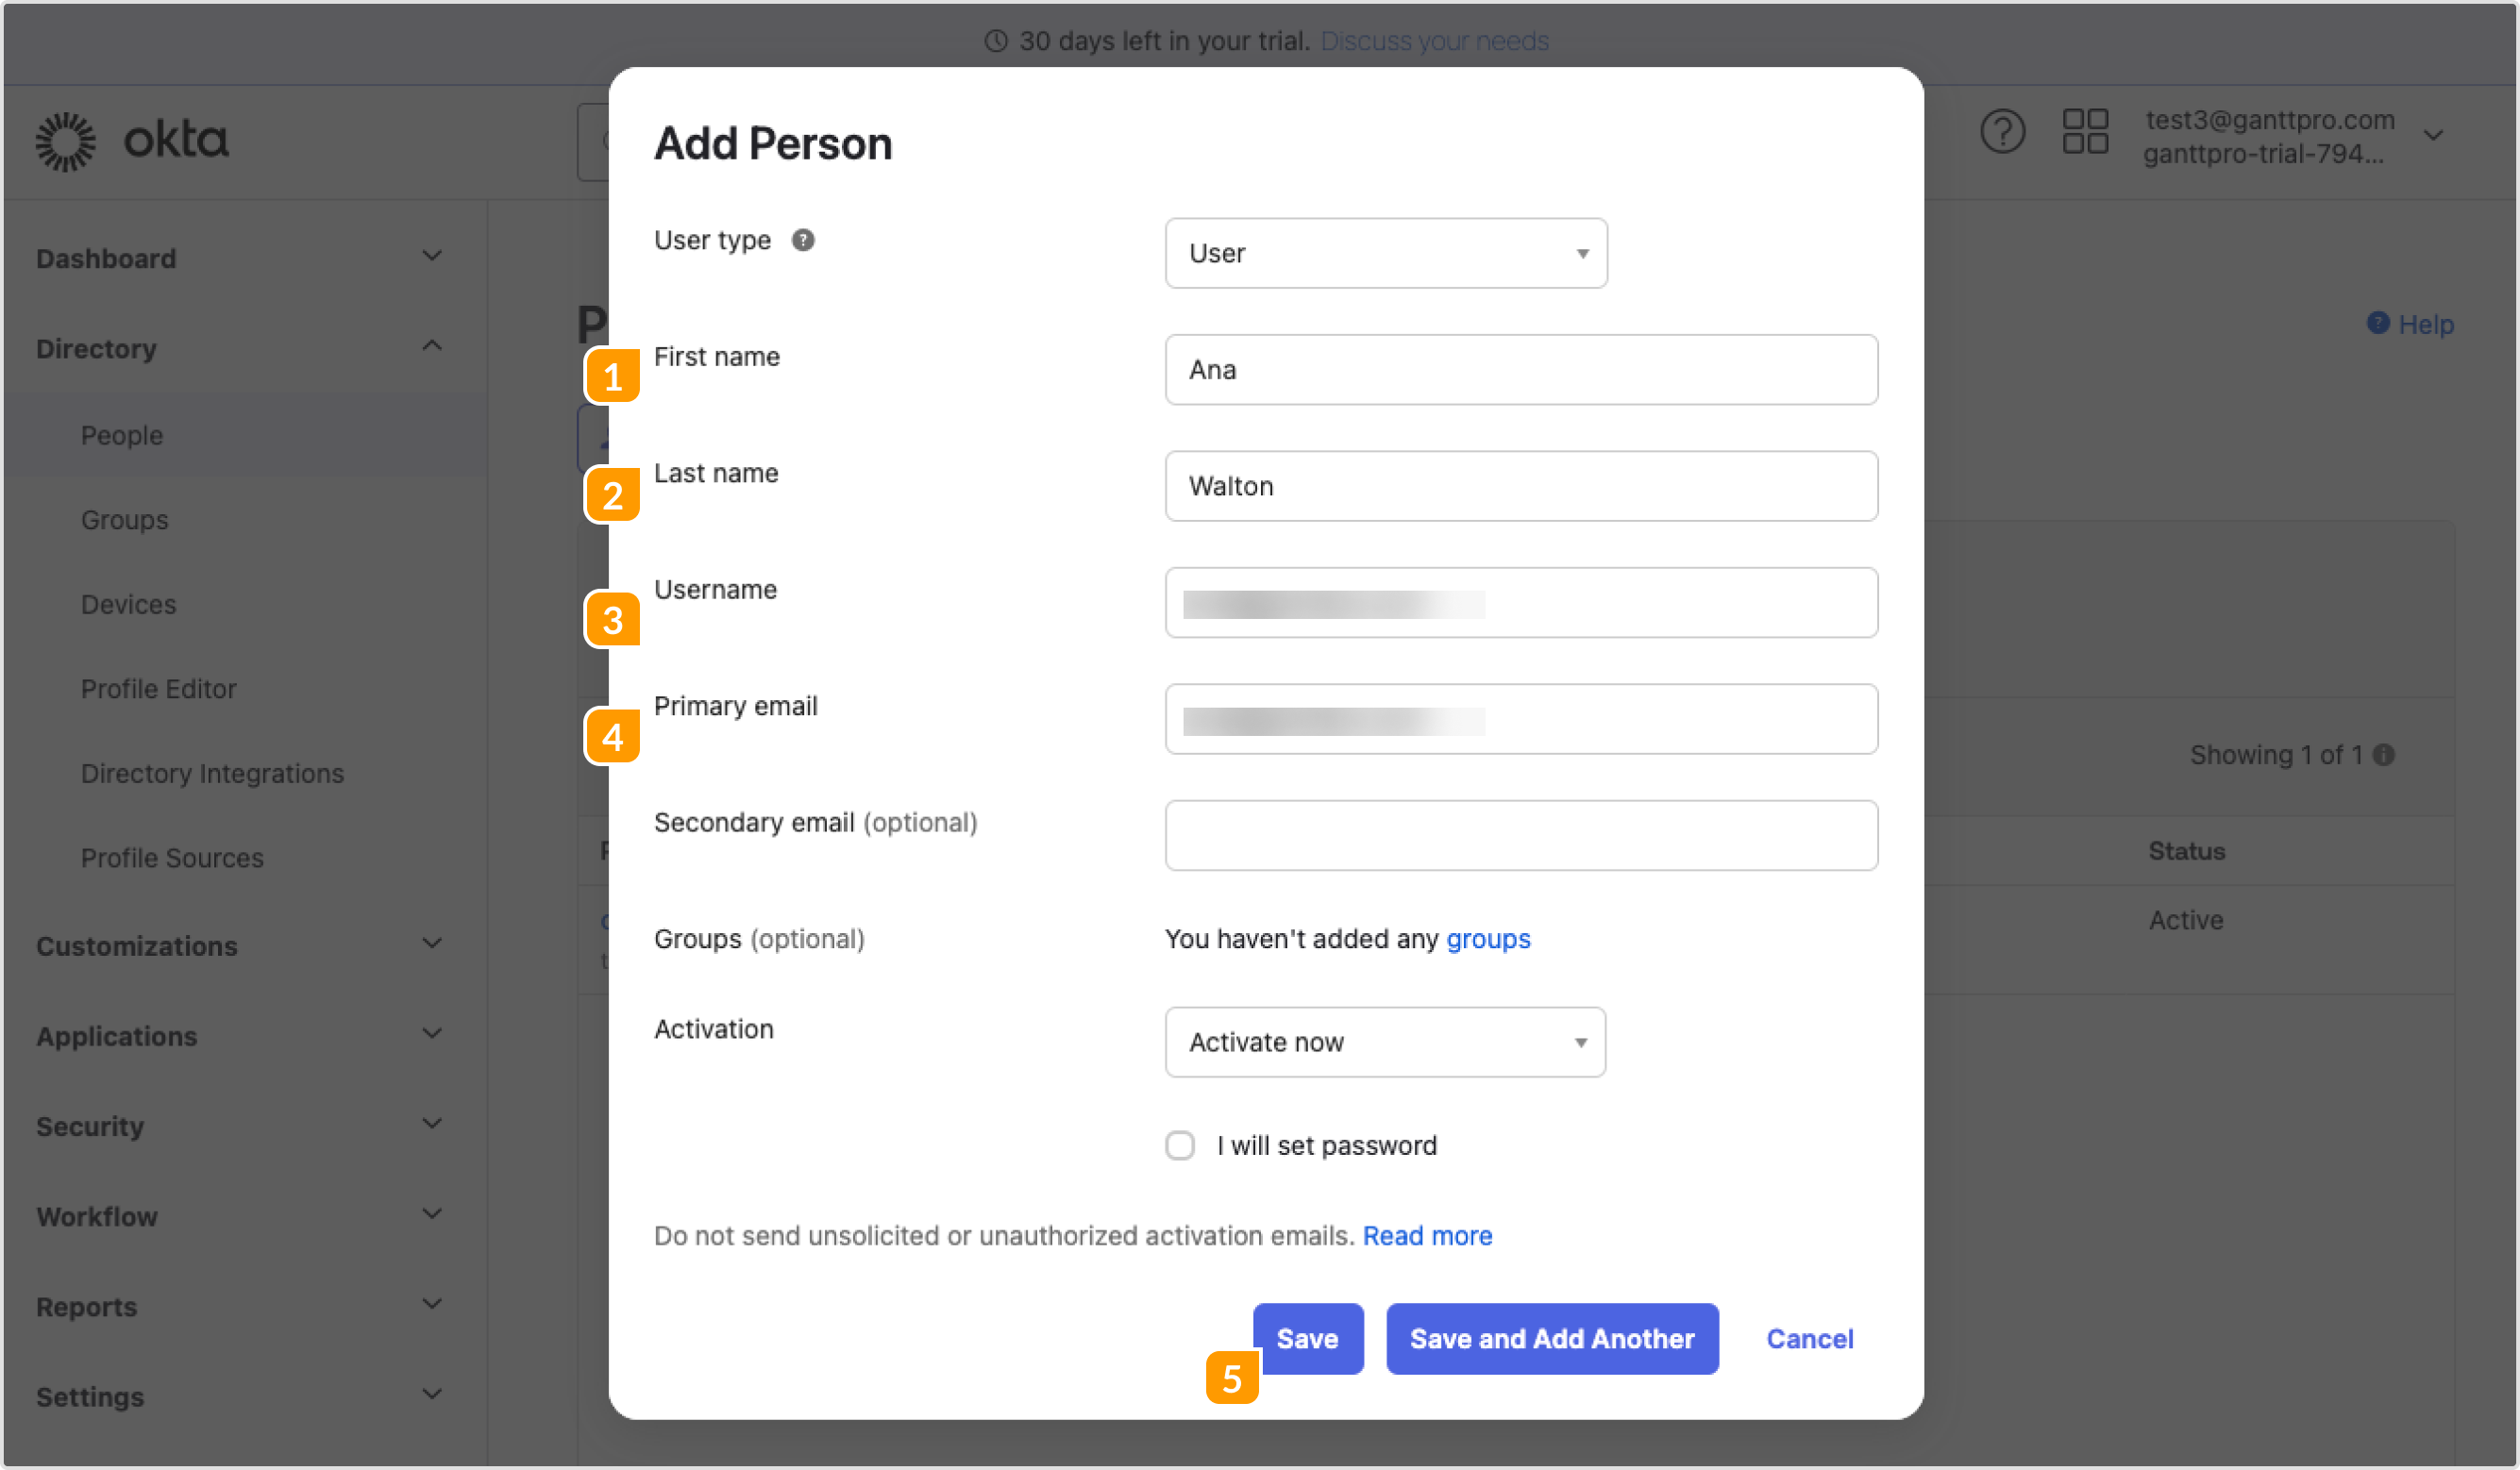The width and height of the screenshot is (2520, 1470).
Task: Open the User type dropdown
Action: tap(1384, 252)
